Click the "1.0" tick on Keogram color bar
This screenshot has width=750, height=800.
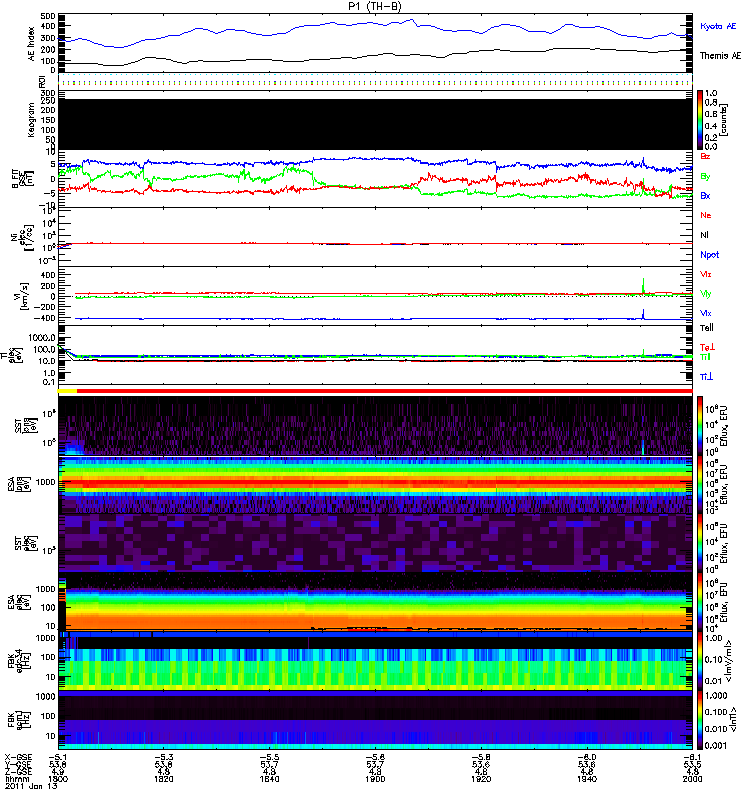pyautogui.click(x=711, y=93)
